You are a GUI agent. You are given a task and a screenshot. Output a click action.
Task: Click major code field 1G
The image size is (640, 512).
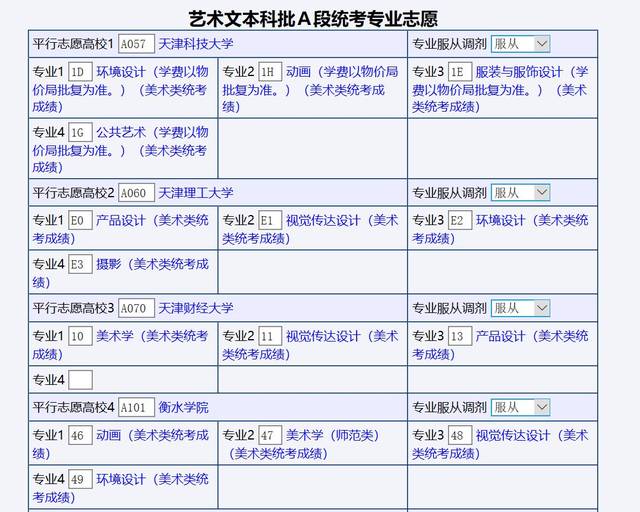[80, 133]
